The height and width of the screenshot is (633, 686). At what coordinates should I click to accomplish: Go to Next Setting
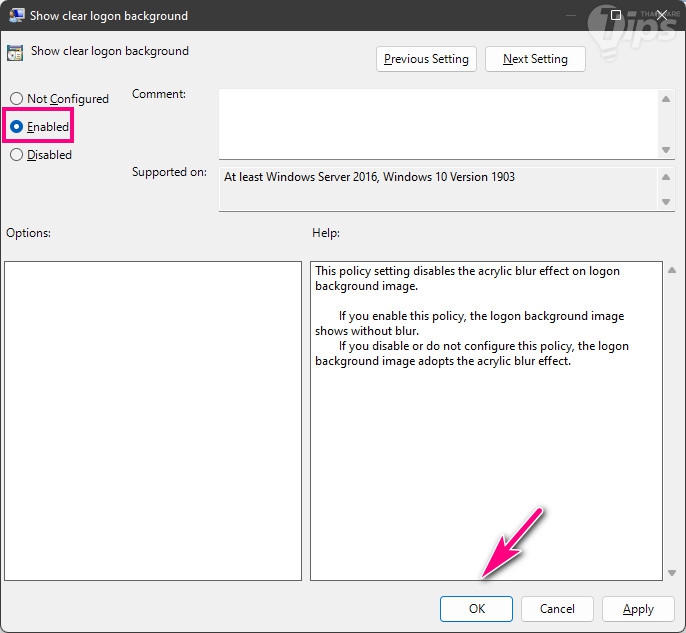coord(535,59)
